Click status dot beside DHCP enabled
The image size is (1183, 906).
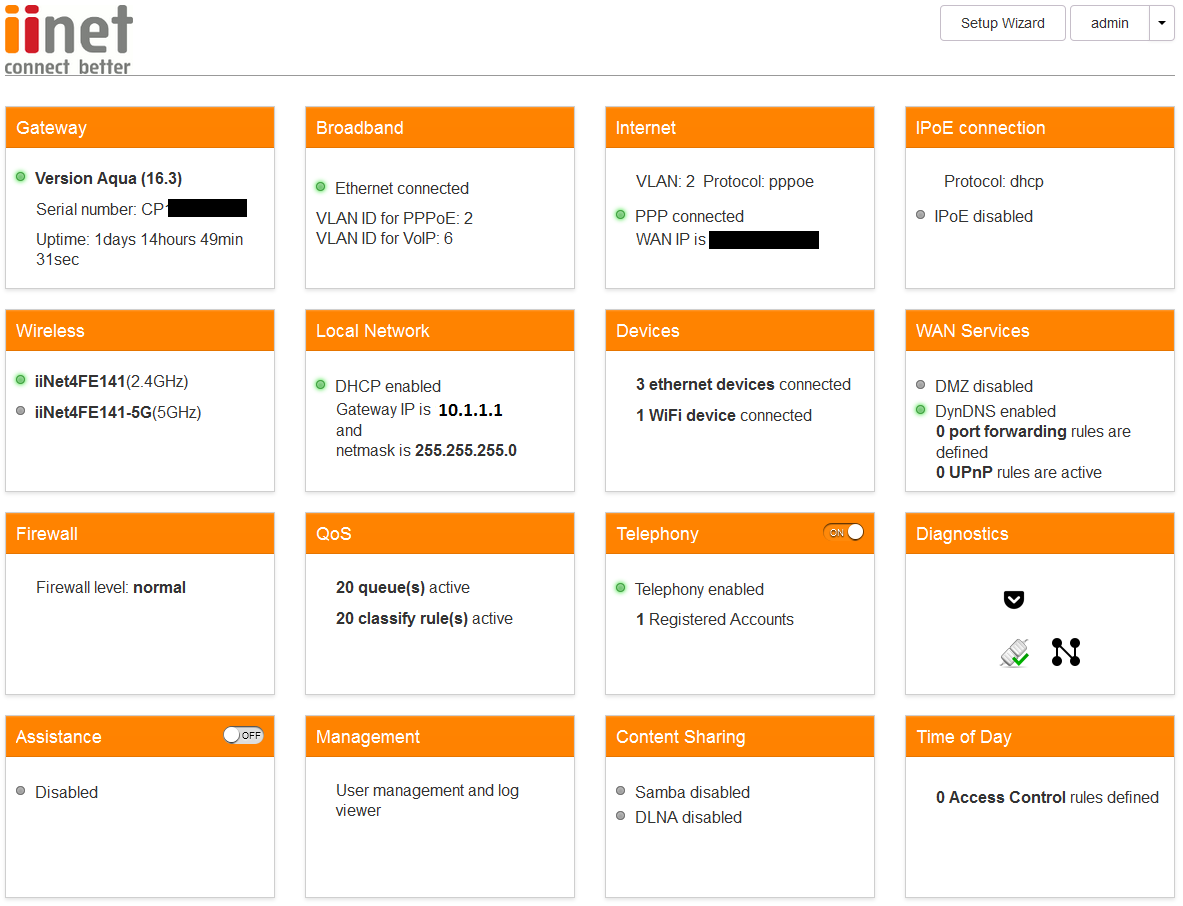pyautogui.click(x=321, y=385)
